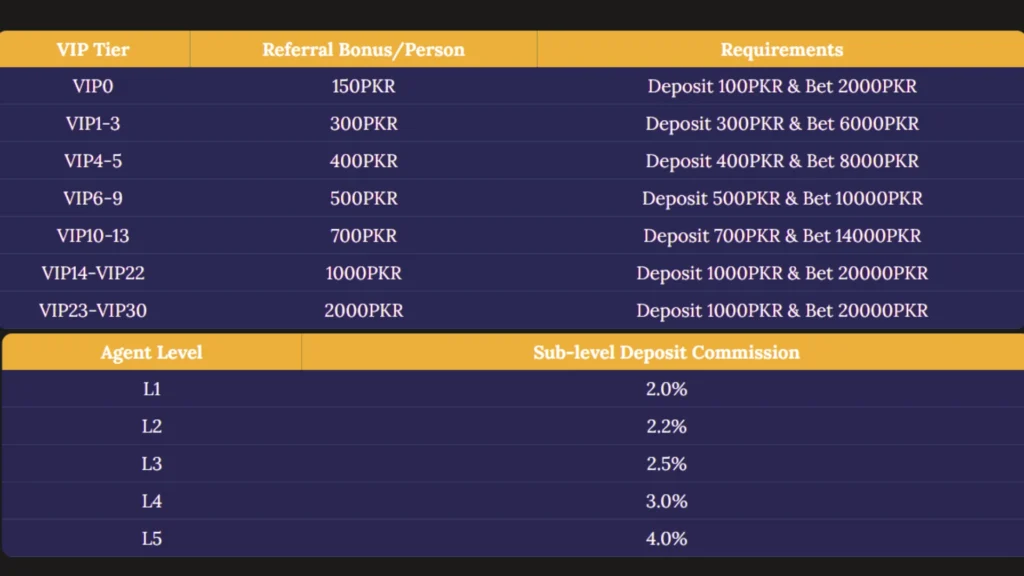
Task: Click the VIP10-13 tier label
Action: point(93,236)
